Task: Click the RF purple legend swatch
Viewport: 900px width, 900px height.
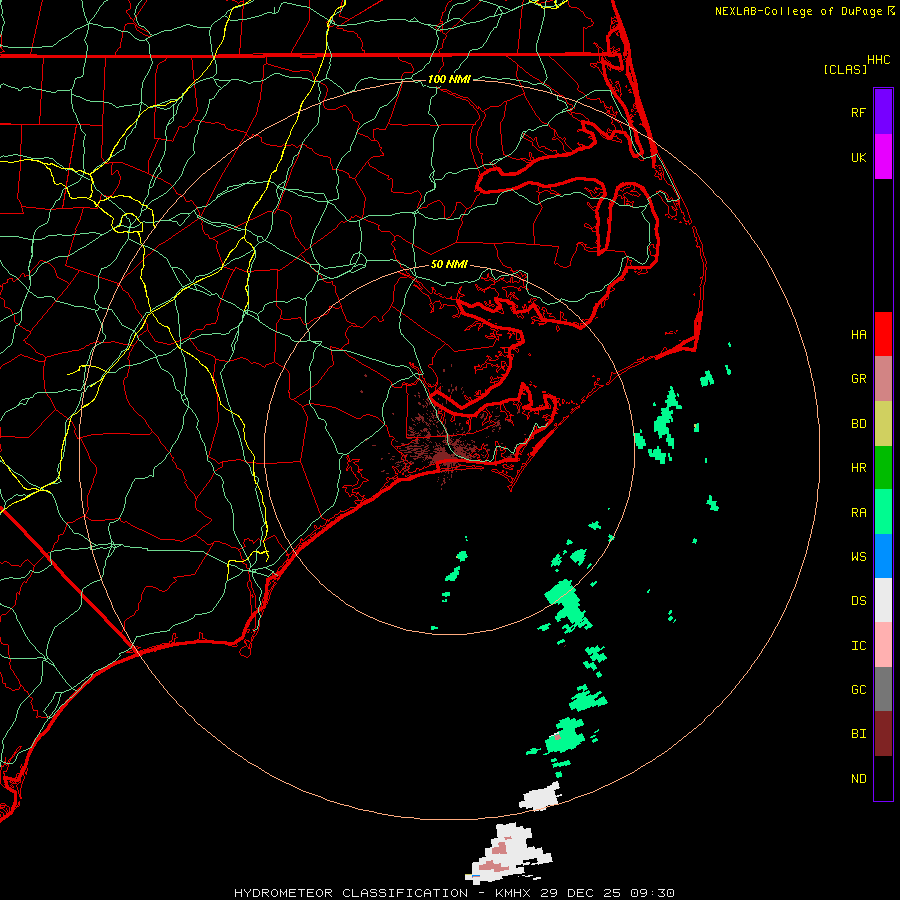Action: coord(883,111)
